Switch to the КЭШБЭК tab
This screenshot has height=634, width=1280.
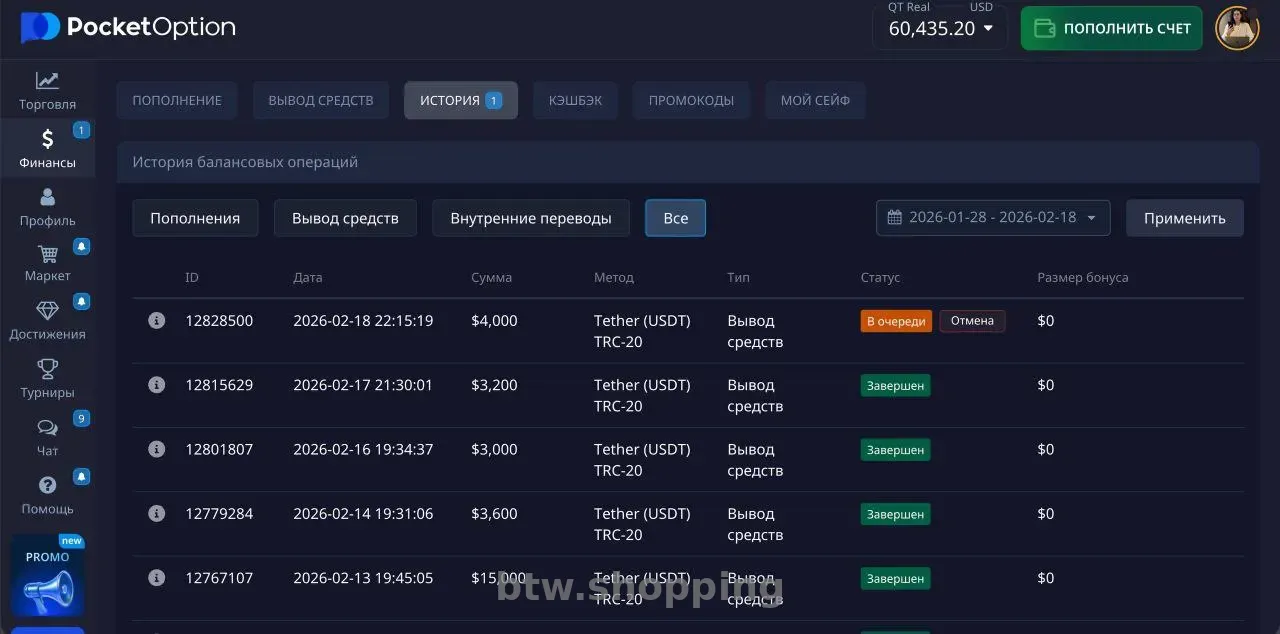(575, 100)
